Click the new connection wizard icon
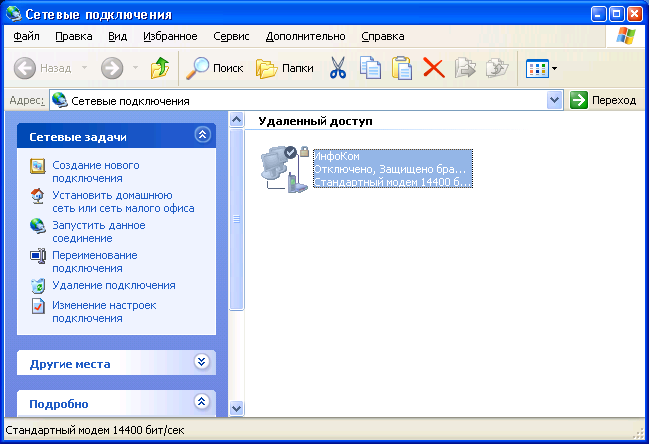649x444 pixels. click(x=38, y=166)
